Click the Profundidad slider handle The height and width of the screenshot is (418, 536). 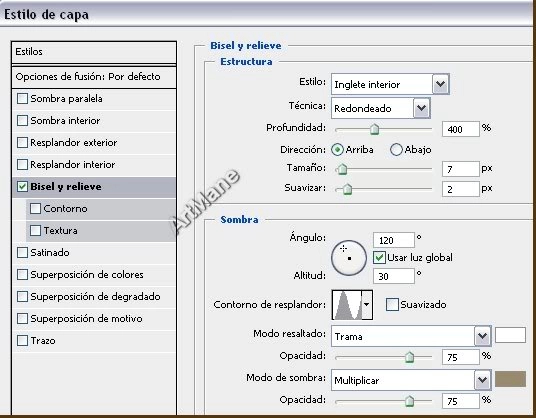[x=375, y=129]
